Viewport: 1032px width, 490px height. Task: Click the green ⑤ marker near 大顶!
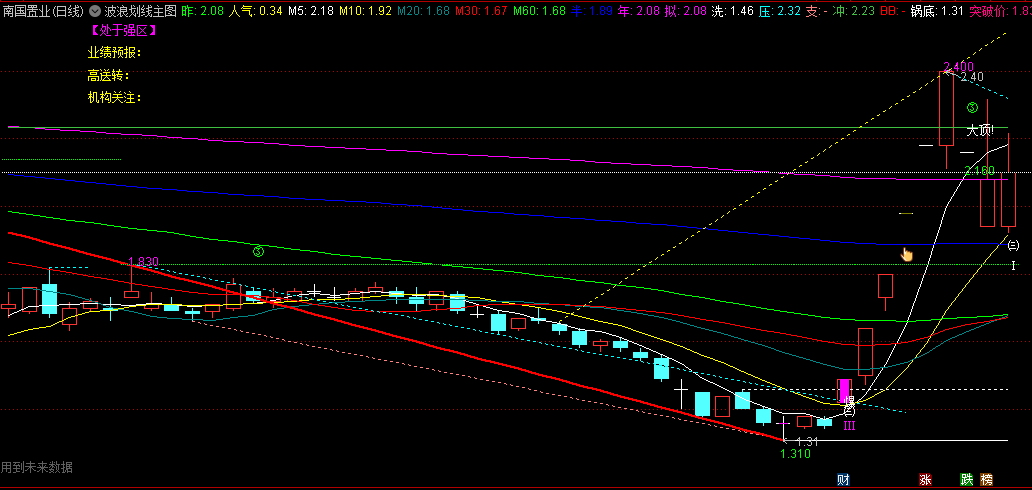coord(972,107)
